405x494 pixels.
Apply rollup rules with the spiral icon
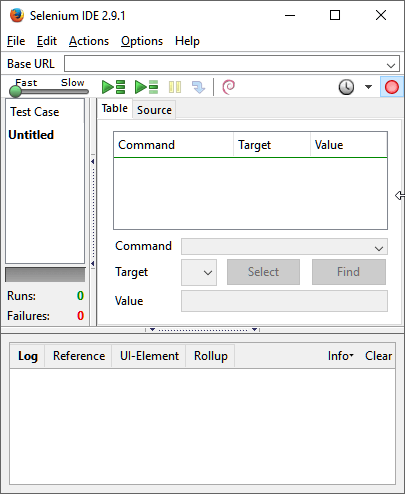229,87
